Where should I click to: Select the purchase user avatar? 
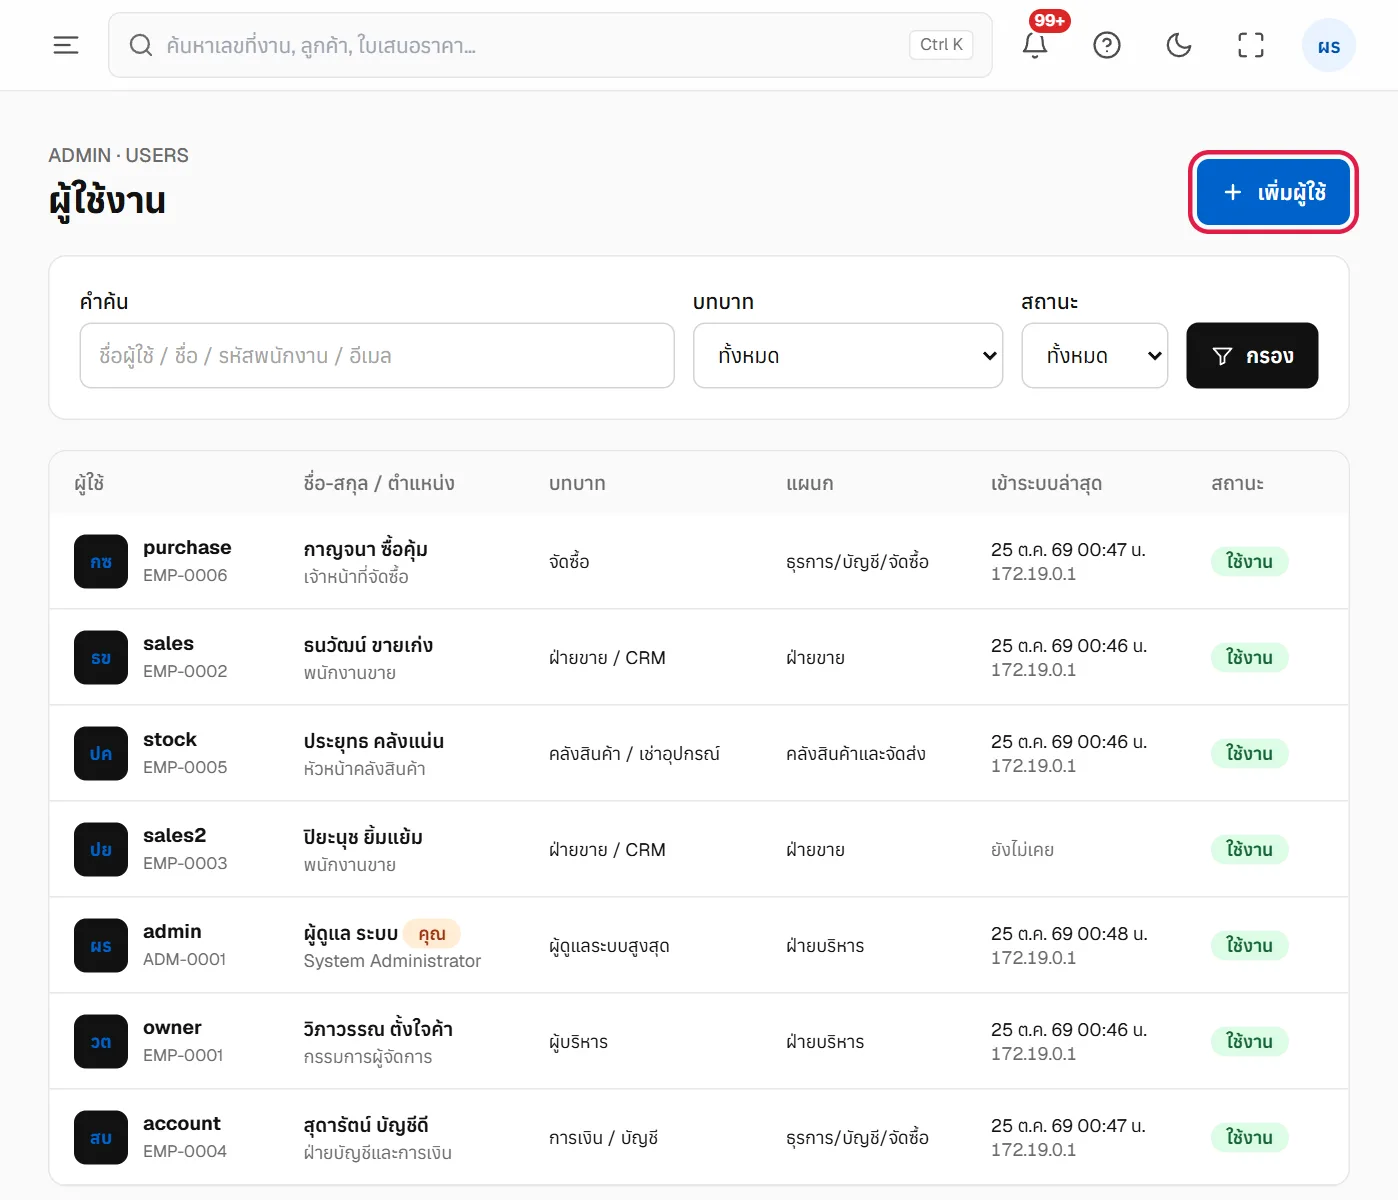[x=101, y=562]
